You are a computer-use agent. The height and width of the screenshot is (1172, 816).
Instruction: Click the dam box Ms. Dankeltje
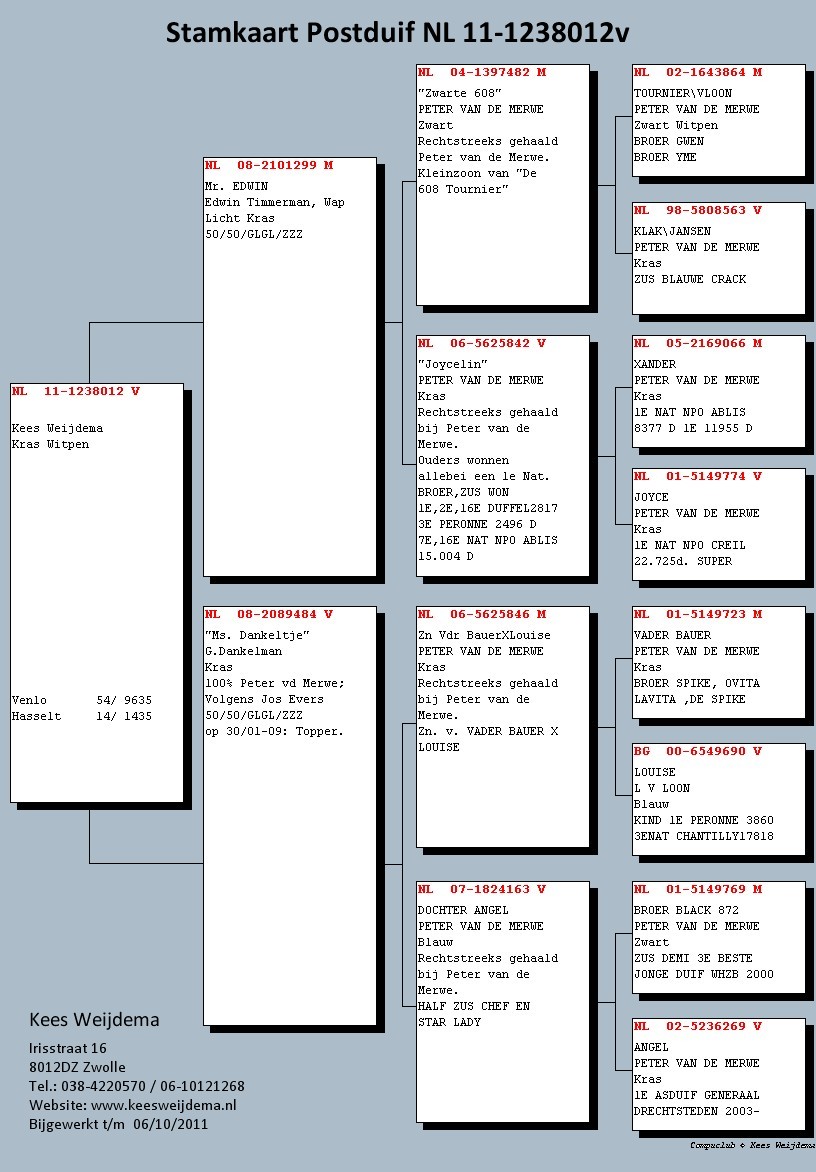point(290,815)
